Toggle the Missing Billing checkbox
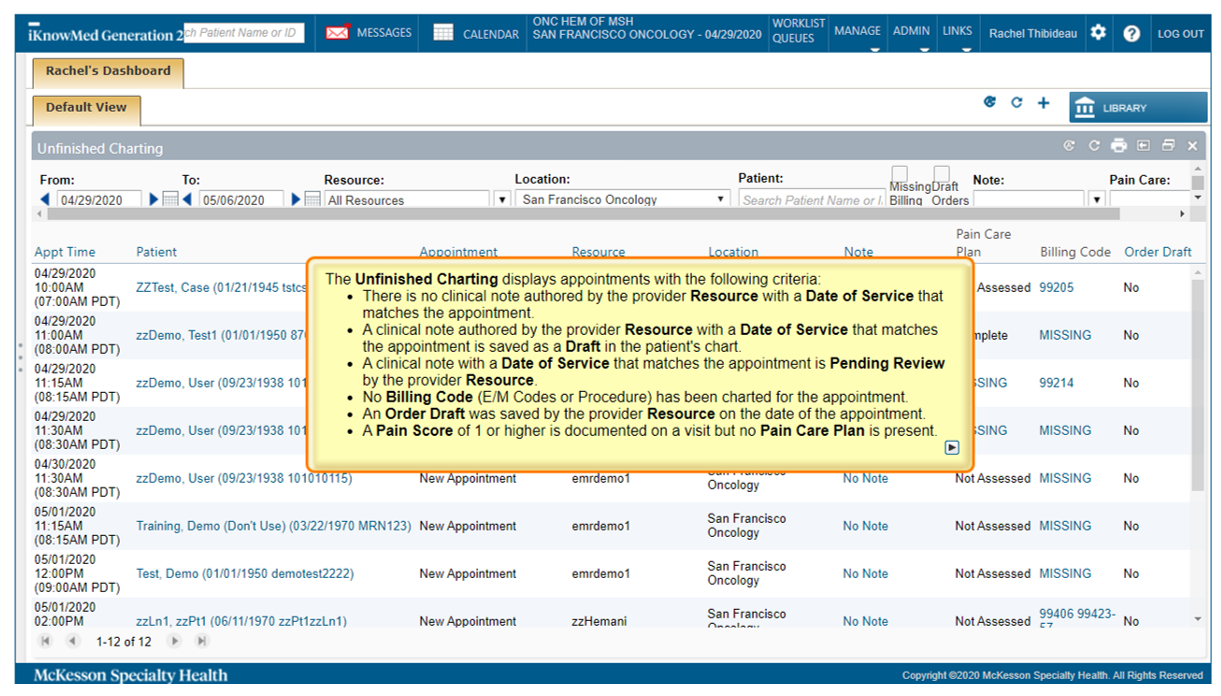 [x=899, y=174]
